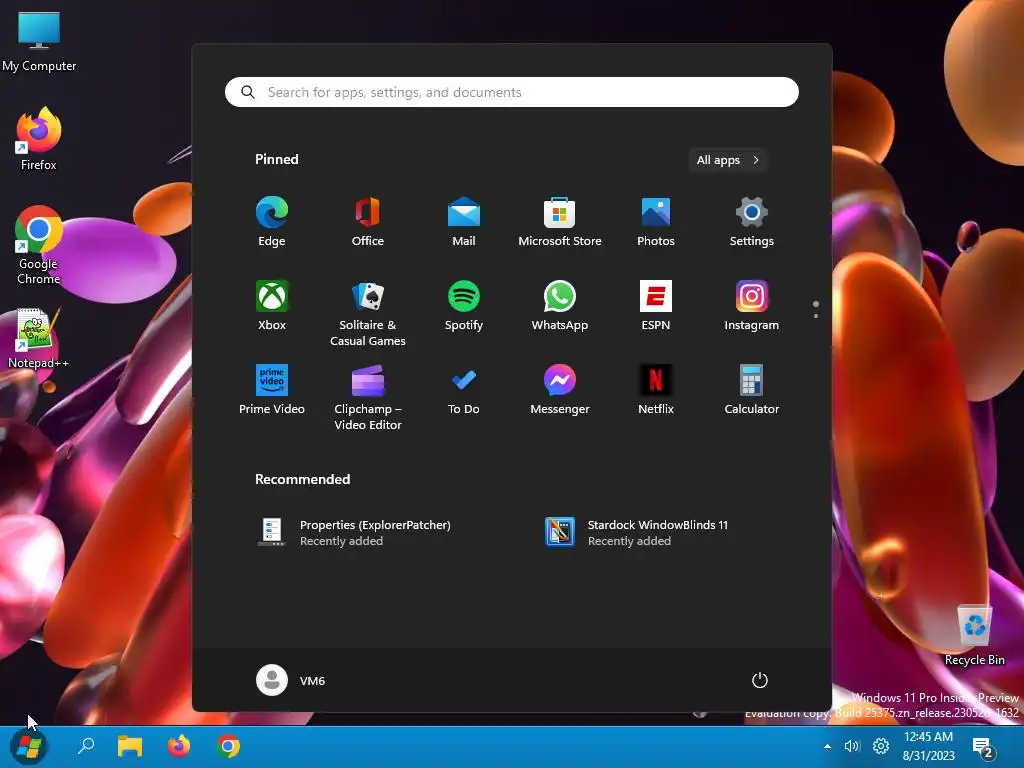Open the volume control in tray
This screenshot has height=768, width=1024.
[852, 746]
